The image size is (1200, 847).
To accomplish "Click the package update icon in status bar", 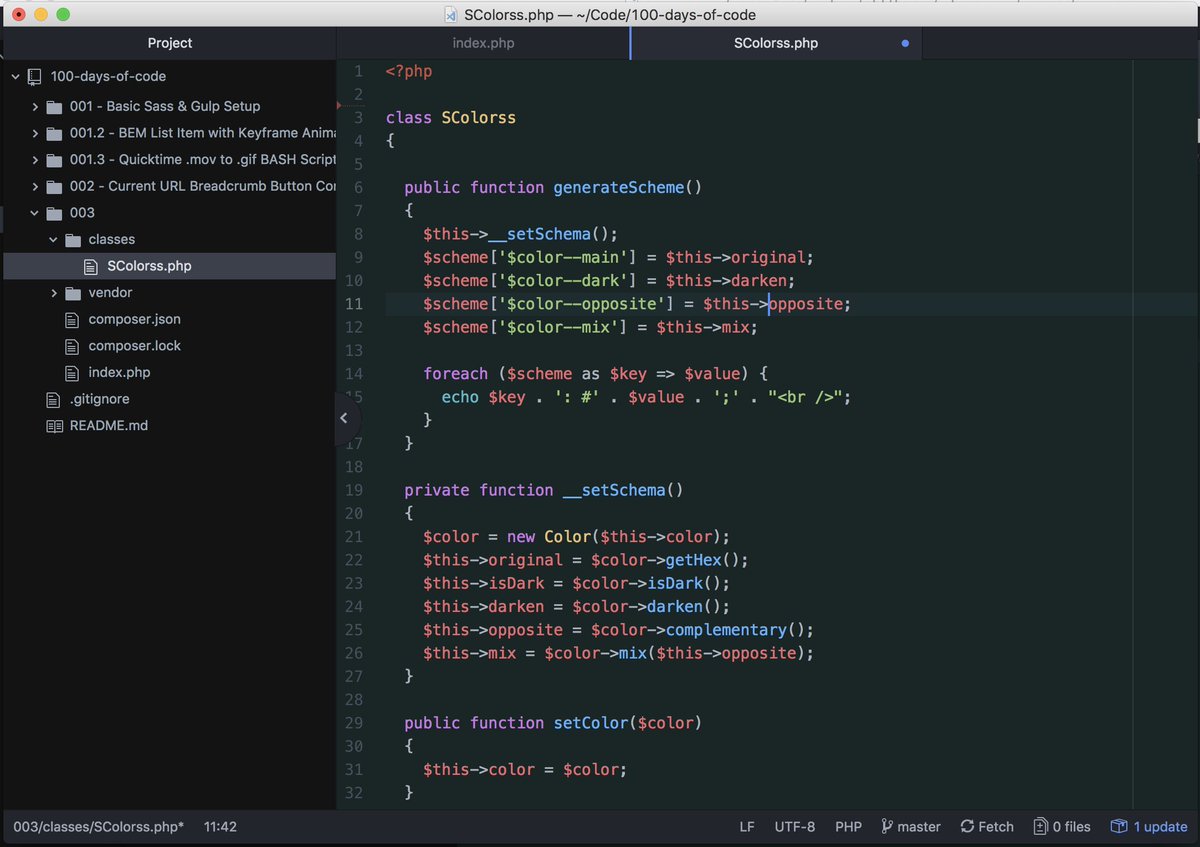I will (1119, 827).
